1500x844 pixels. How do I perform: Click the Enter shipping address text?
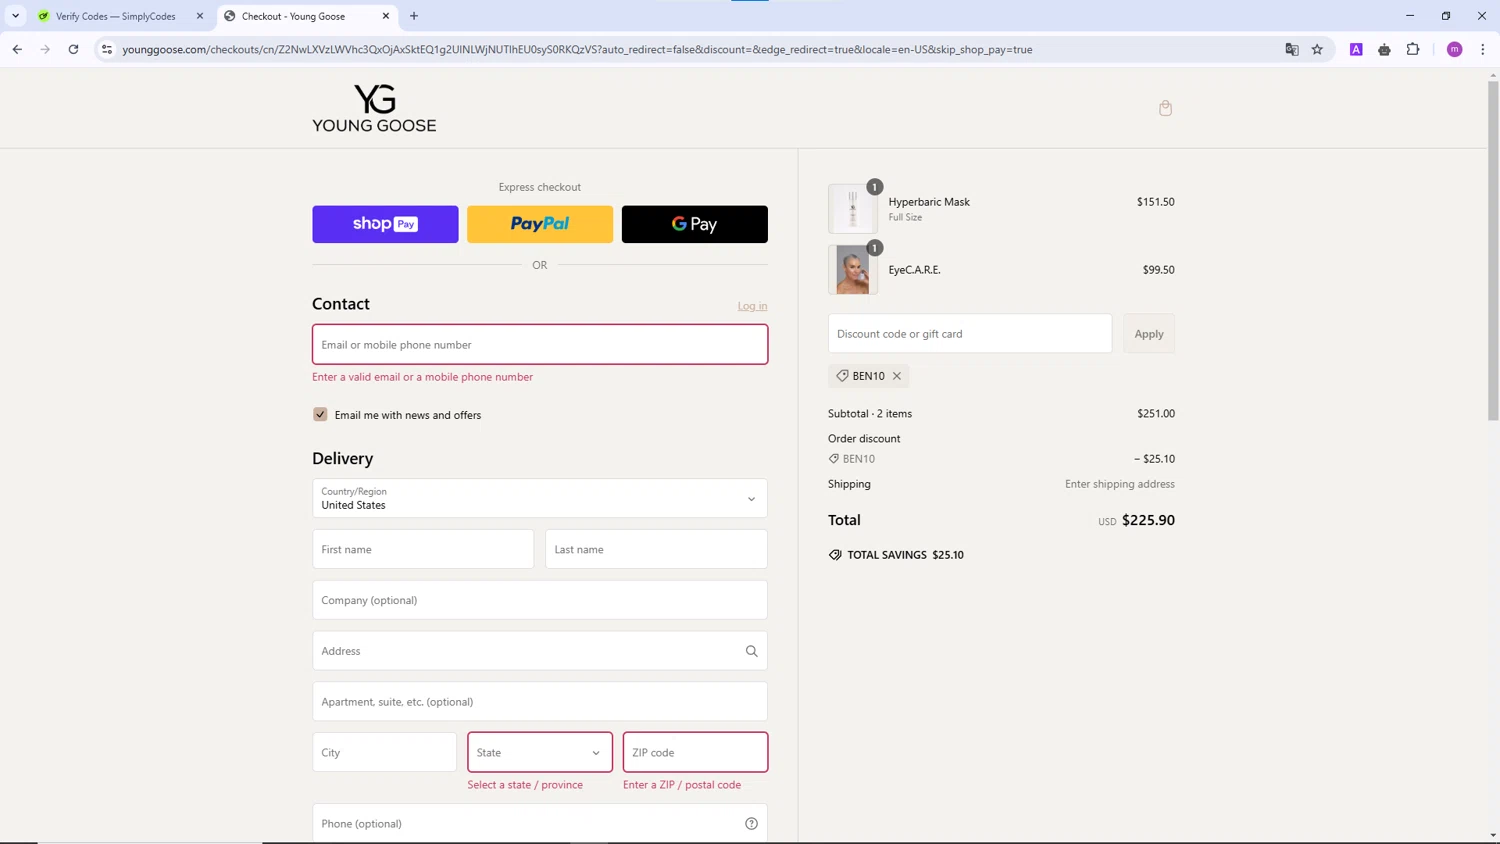coord(1120,484)
